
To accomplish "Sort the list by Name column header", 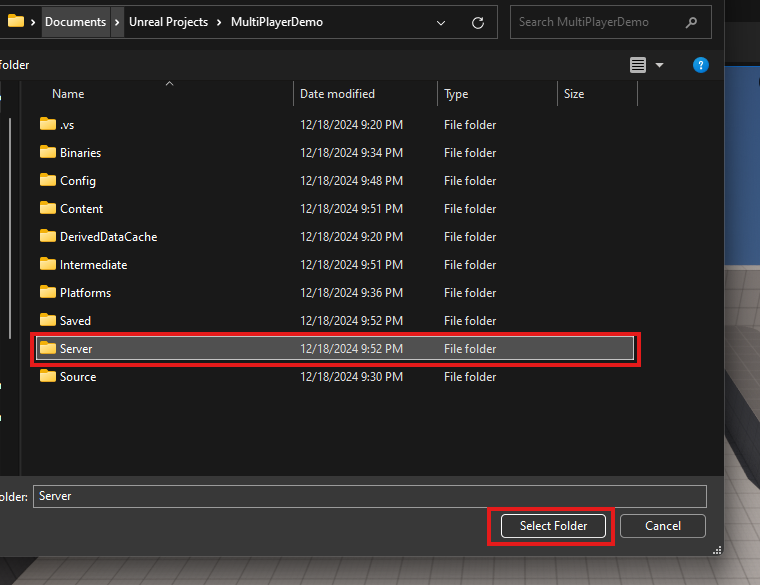I will tap(68, 94).
